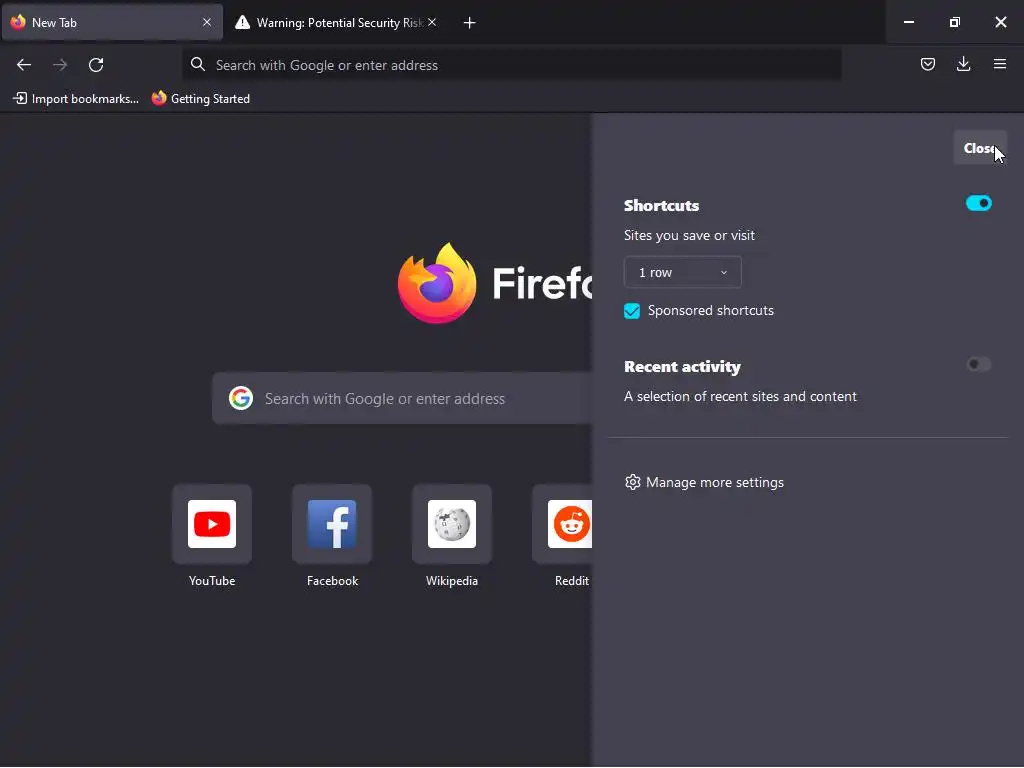The width and height of the screenshot is (1024, 768).
Task: Uncheck Sponsored shortcuts checkbox
Action: (632, 311)
